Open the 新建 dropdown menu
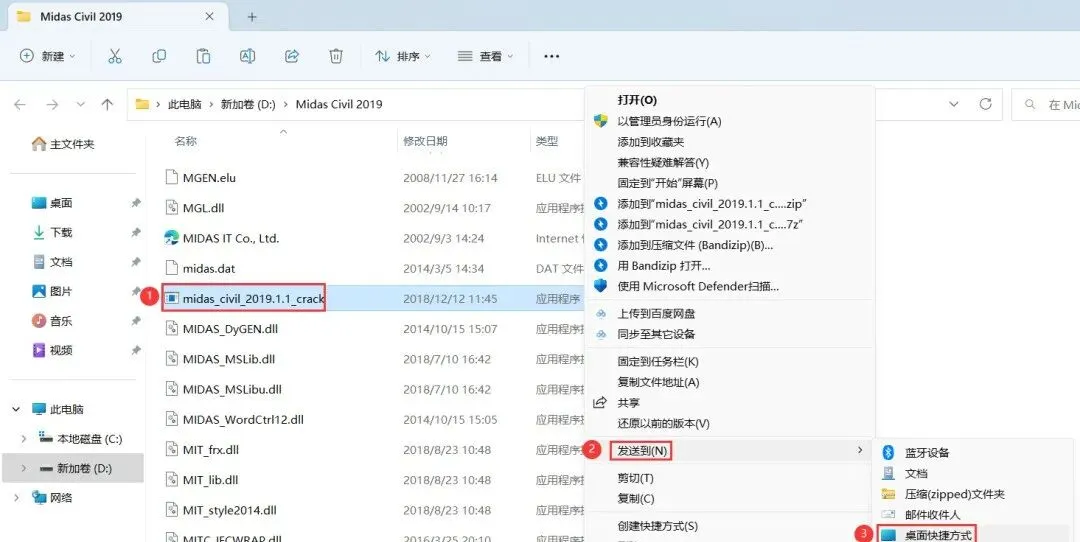Screen dimensions: 1080x542 48,56
